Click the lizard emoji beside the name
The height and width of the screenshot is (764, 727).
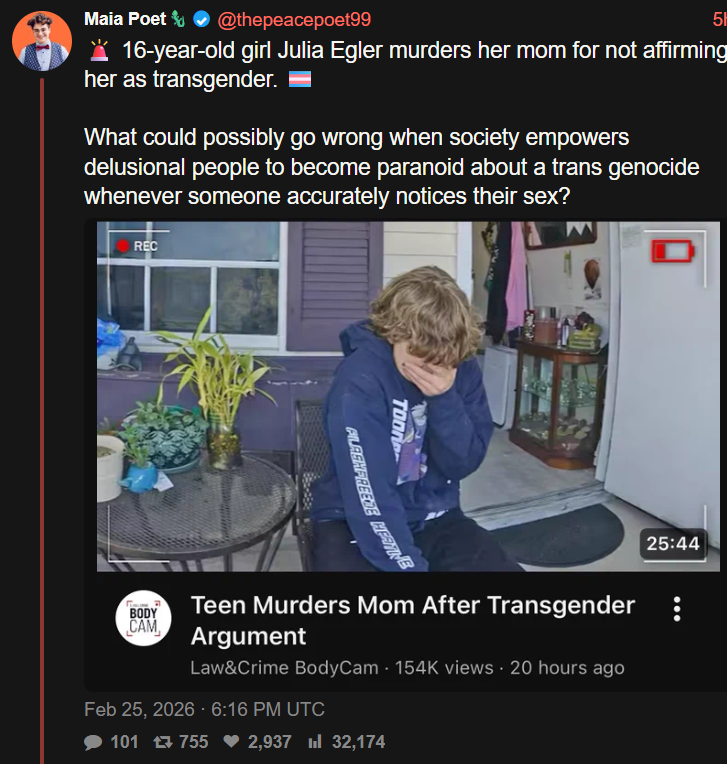(x=178, y=19)
